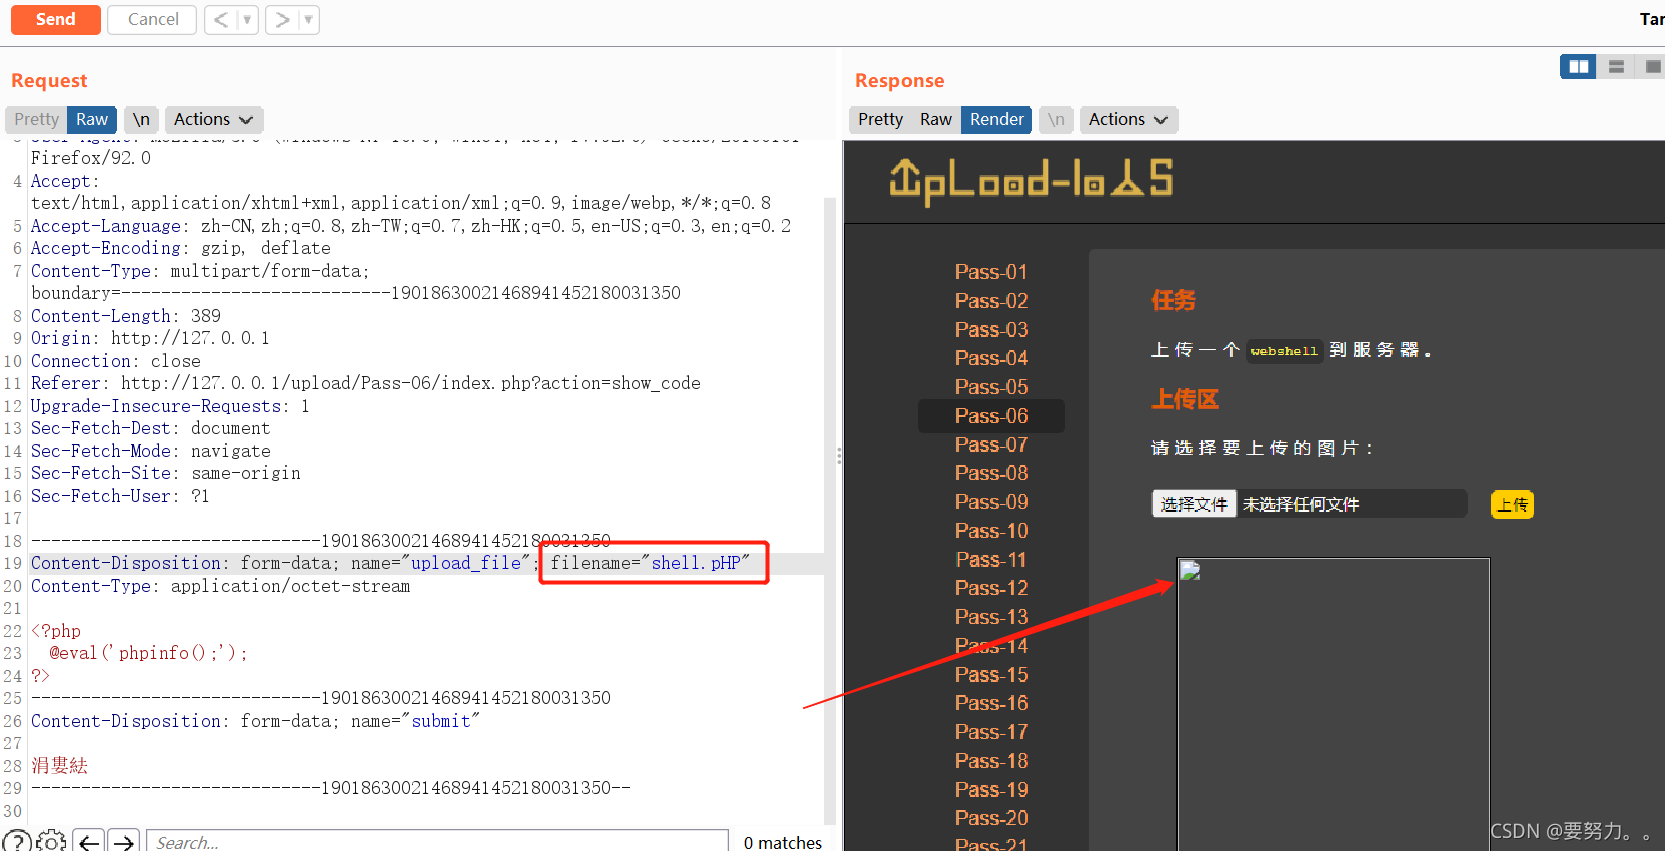The width and height of the screenshot is (1665, 851).
Task: Switch Request view to Pretty tab
Action: pyautogui.click(x=37, y=120)
